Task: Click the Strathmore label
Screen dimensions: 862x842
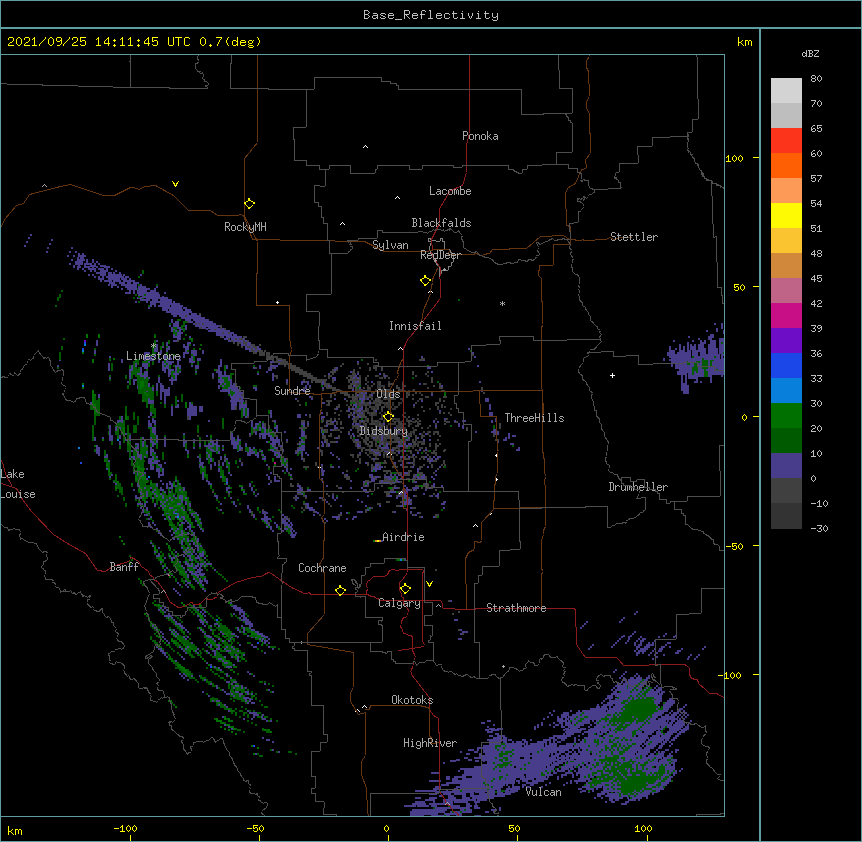Action: tap(516, 608)
